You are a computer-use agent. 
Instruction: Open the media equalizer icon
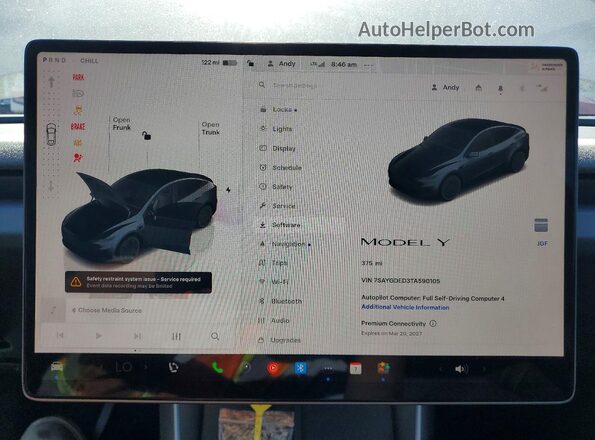[x=176, y=336]
